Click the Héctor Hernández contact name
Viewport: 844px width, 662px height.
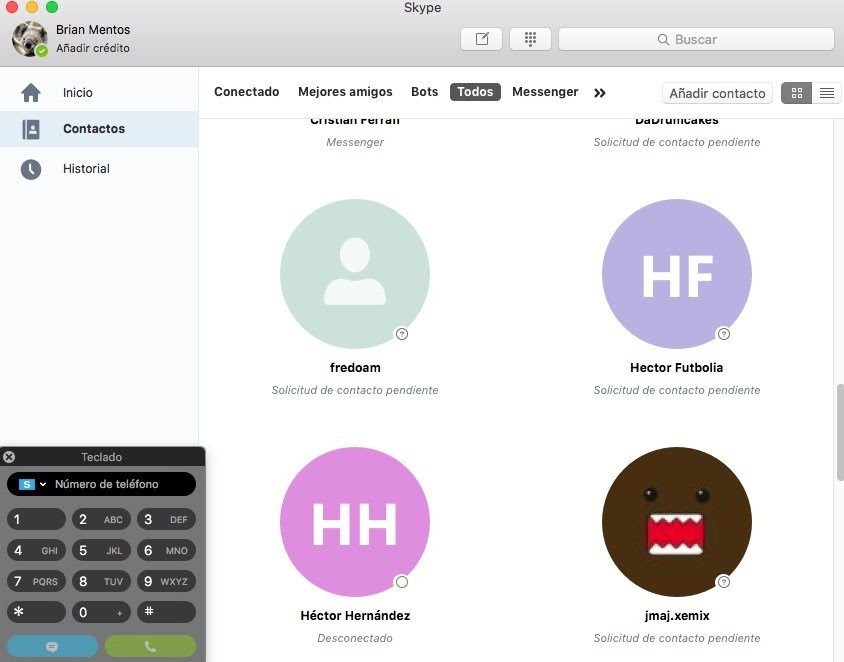[x=355, y=616]
